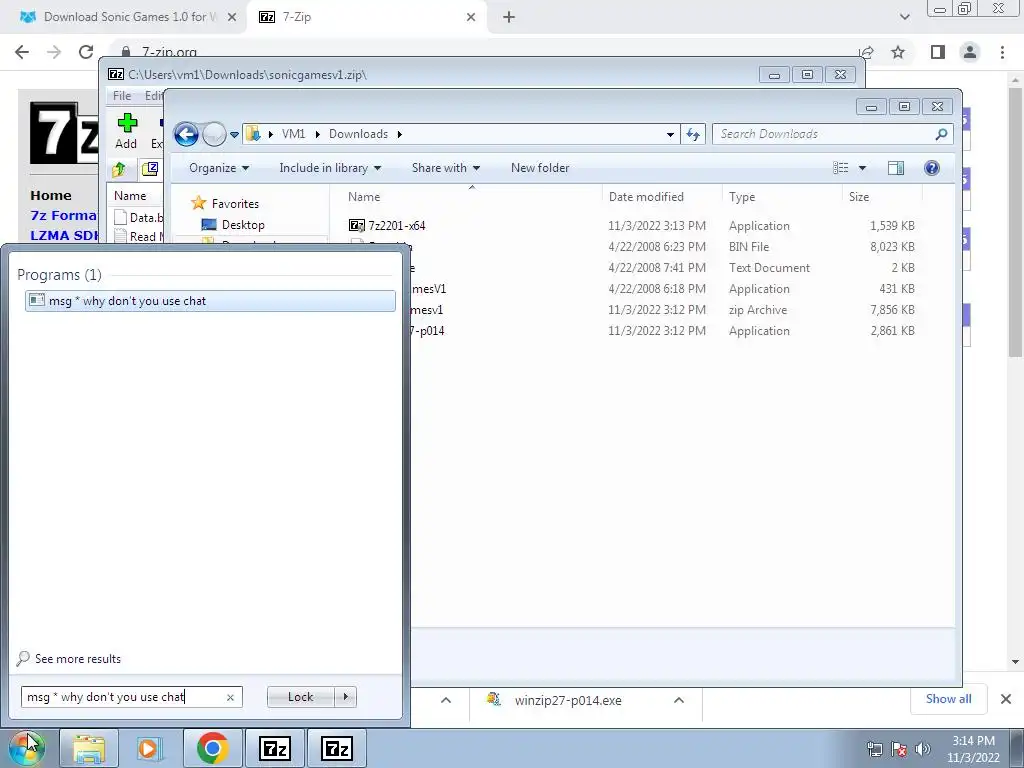Click Explorer forward navigation arrow

214,135
